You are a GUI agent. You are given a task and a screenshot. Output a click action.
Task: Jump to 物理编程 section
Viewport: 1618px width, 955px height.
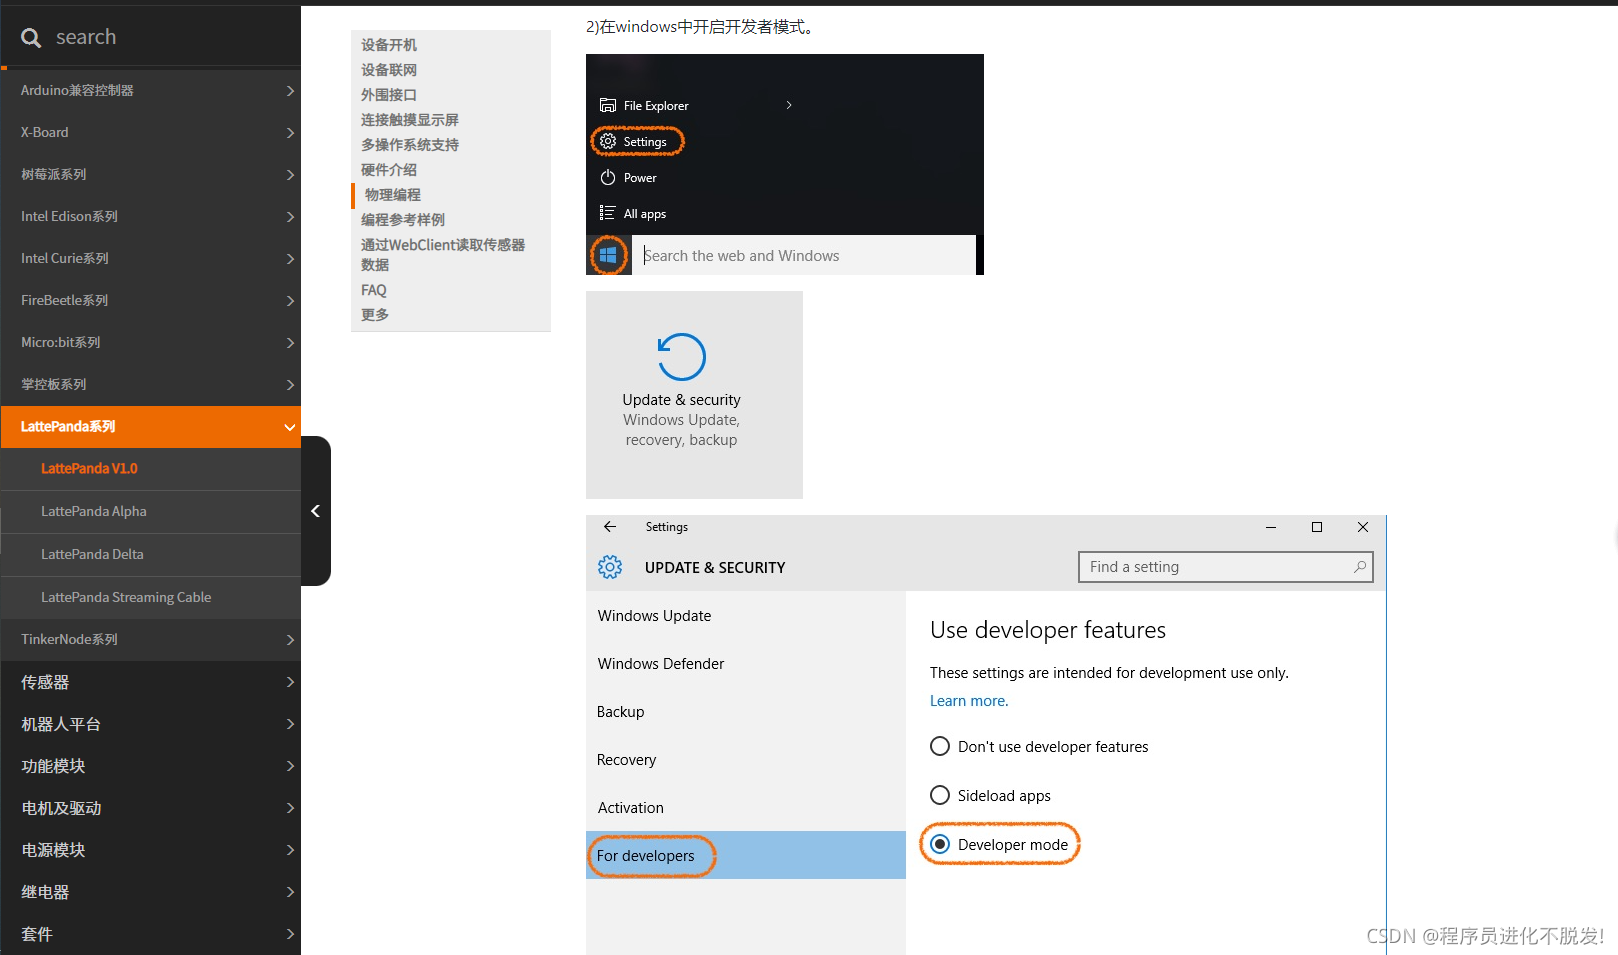pyautogui.click(x=393, y=195)
